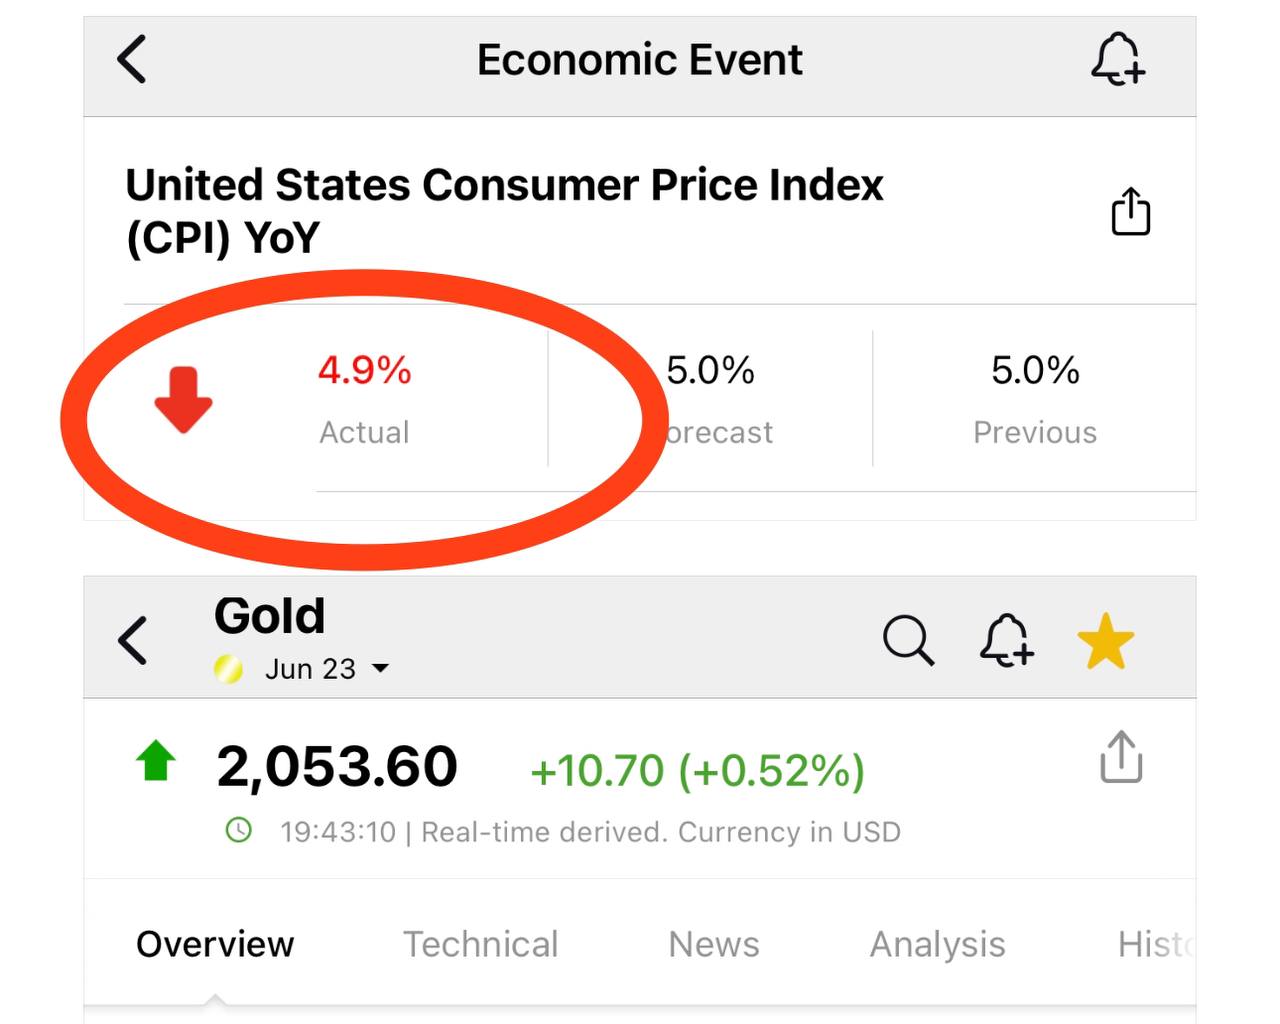Screen dimensions: 1280x1024
Task: Open the Analysis tab
Action: pos(937,944)
